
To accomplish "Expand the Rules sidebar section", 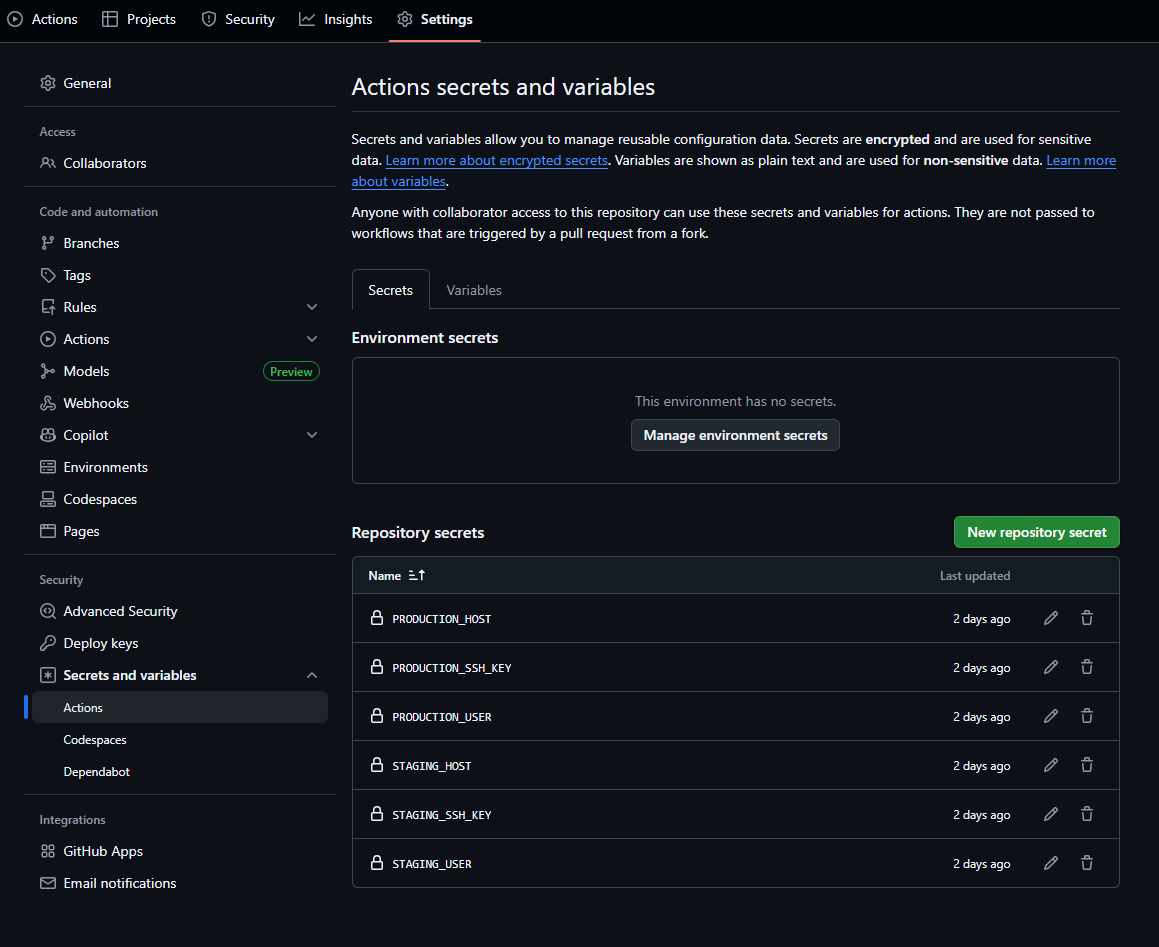I will pyautogui.click(x=311, y=306).
